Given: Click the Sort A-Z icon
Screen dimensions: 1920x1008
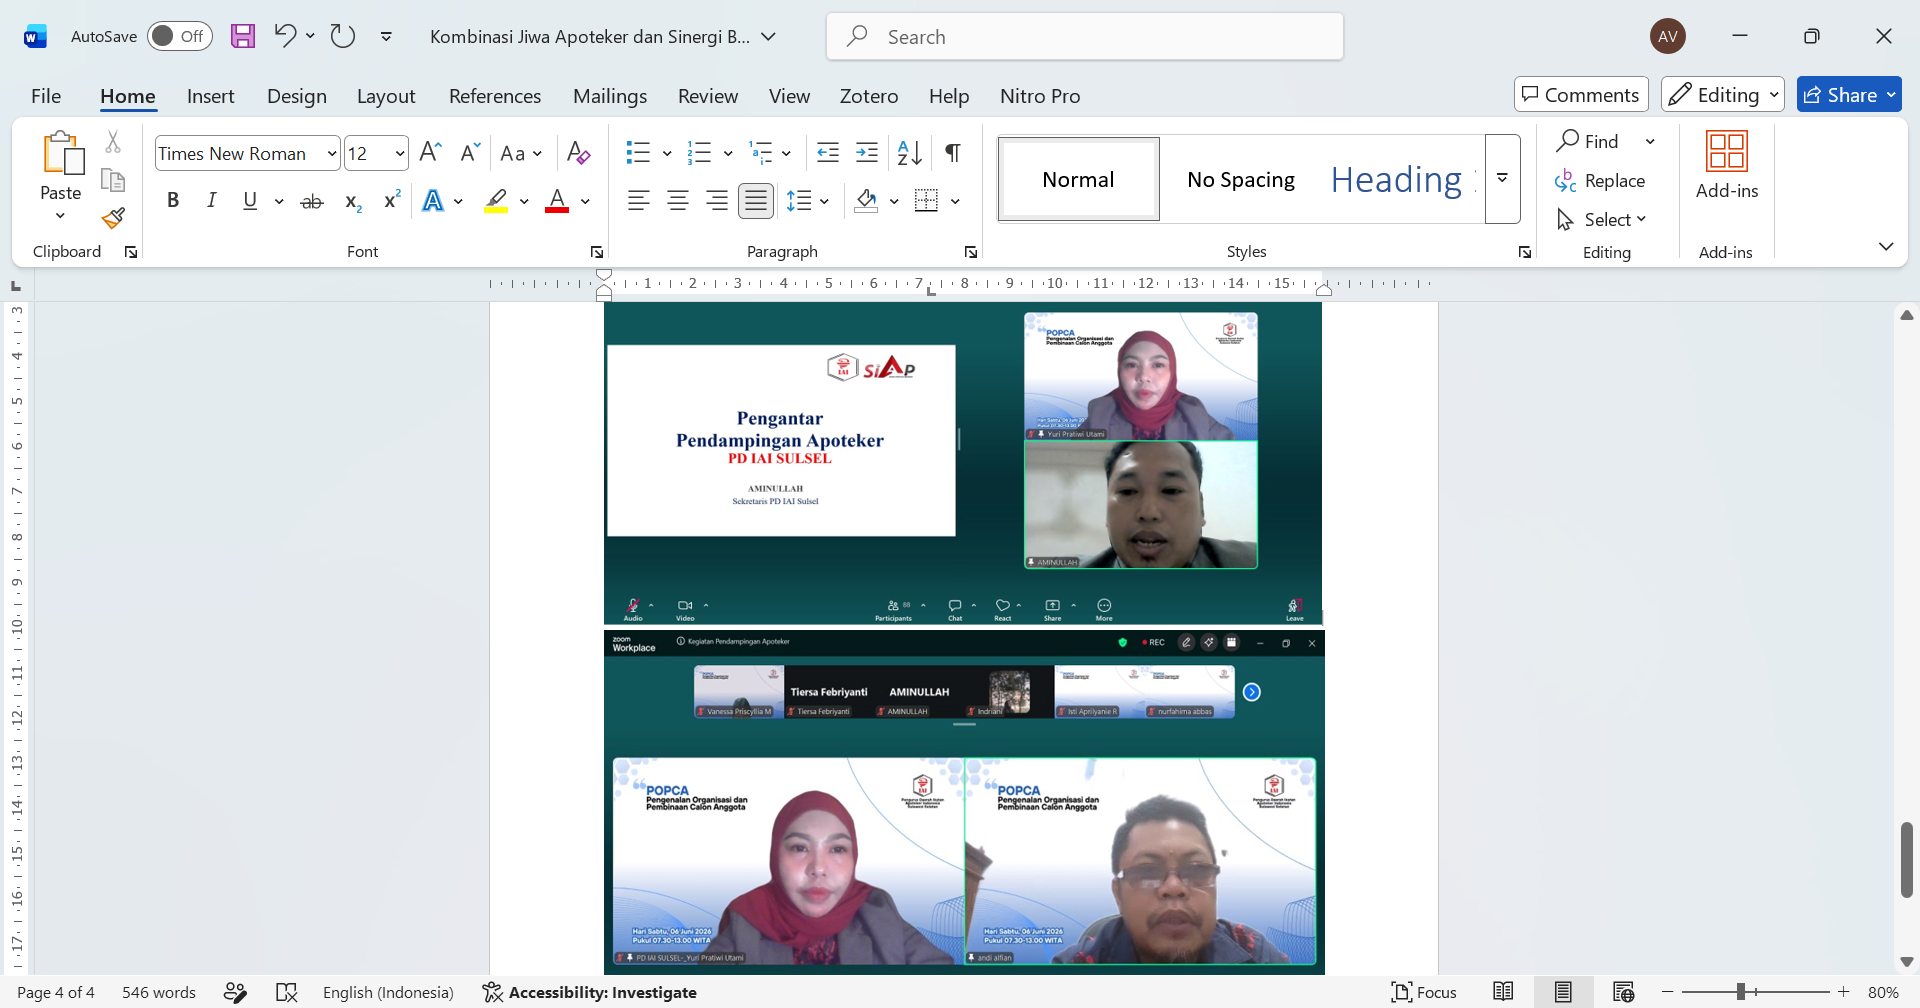Looking at the screenshot, I should [910, 153].
